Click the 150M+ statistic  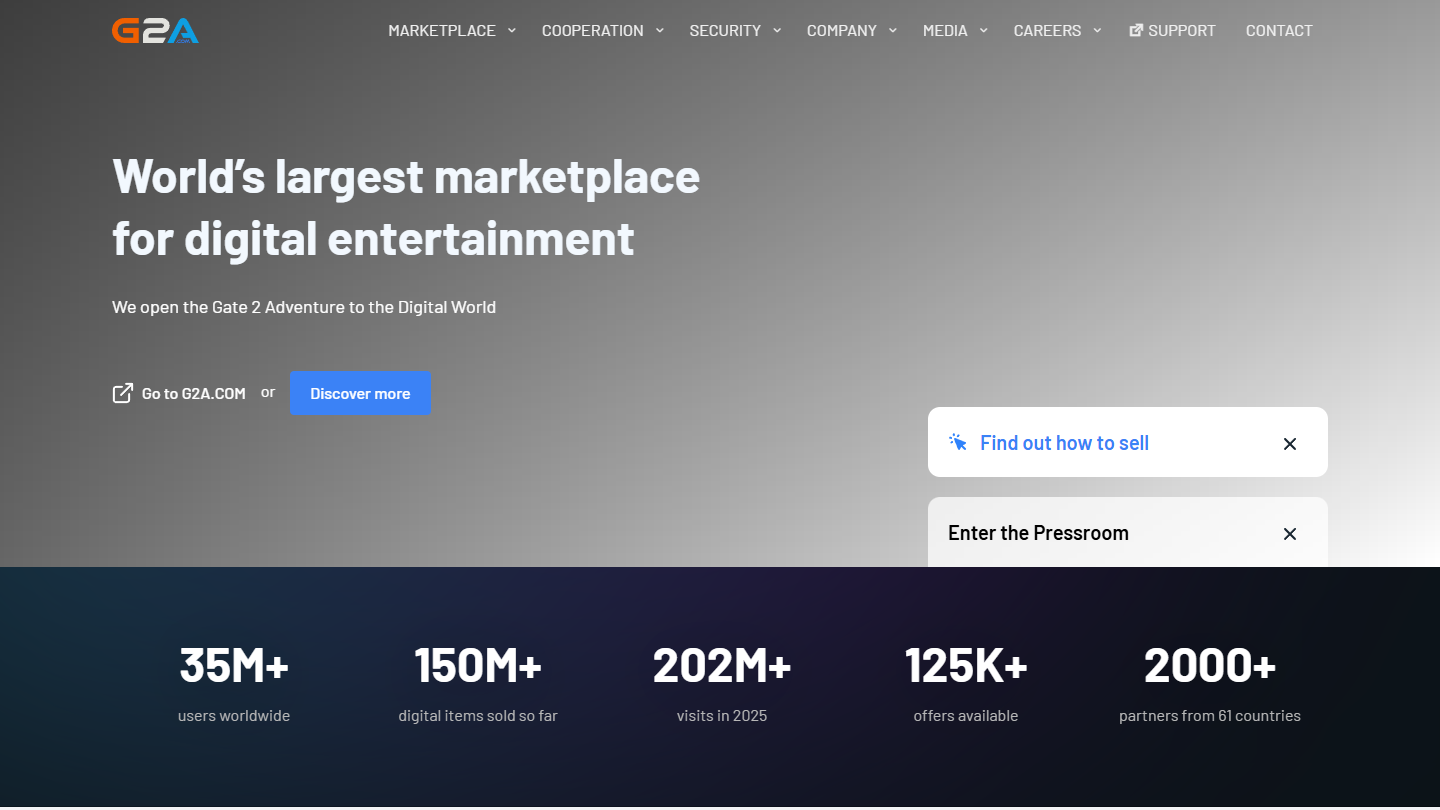pos(478,665)
